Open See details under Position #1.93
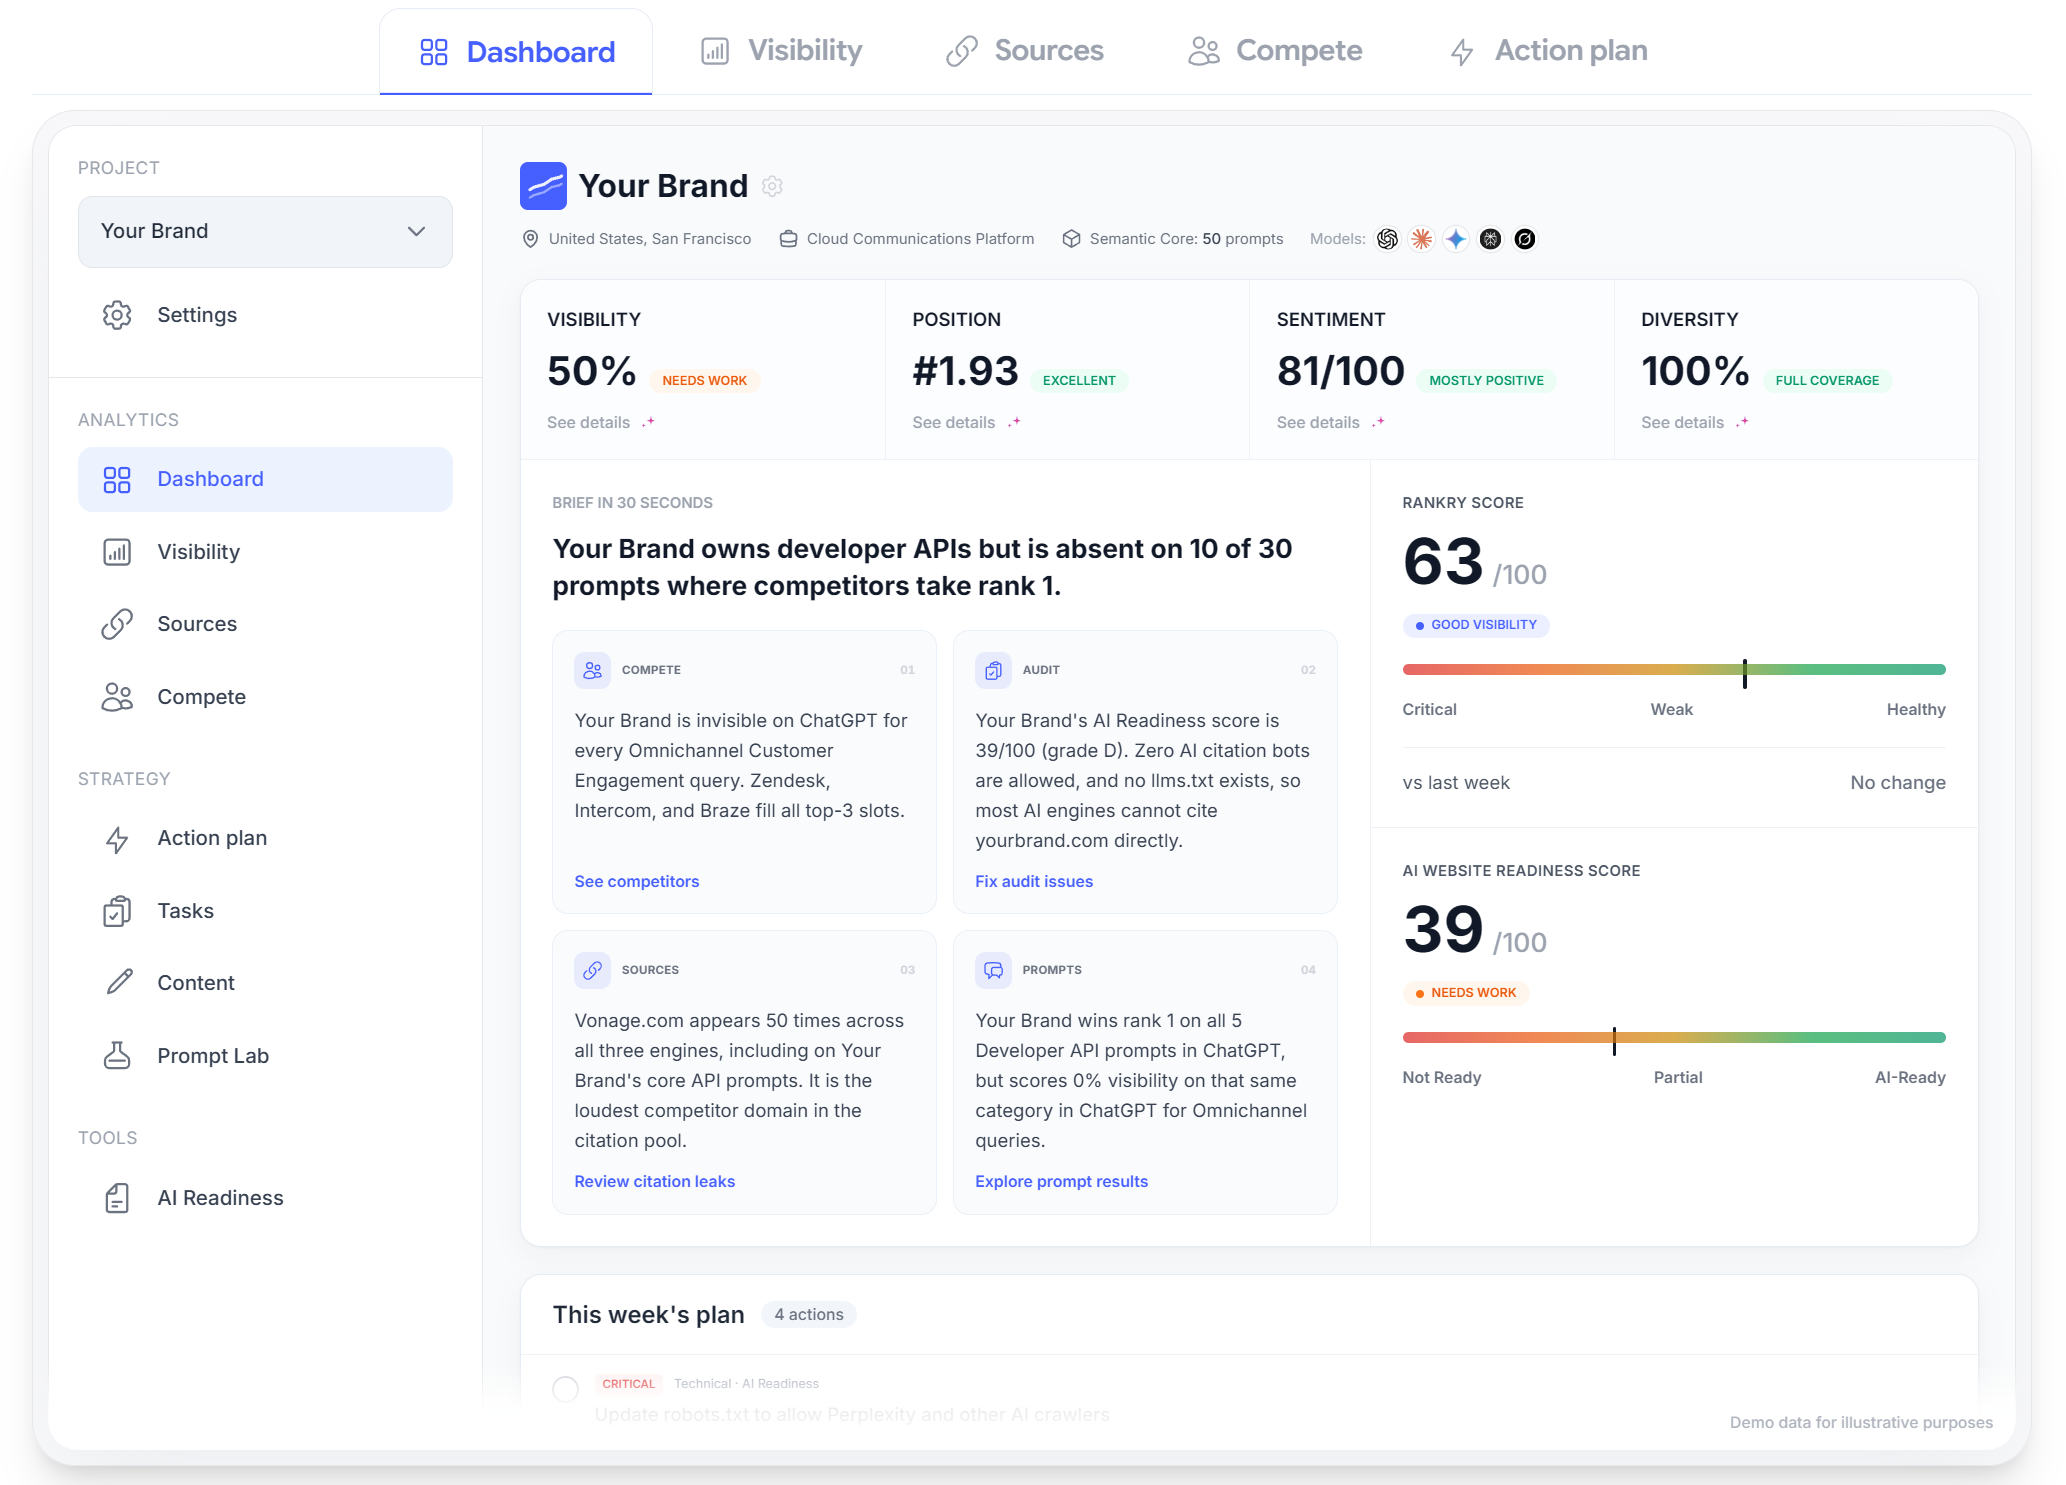The height and width of the screenshot is (1485, 2066). point(953,423)
